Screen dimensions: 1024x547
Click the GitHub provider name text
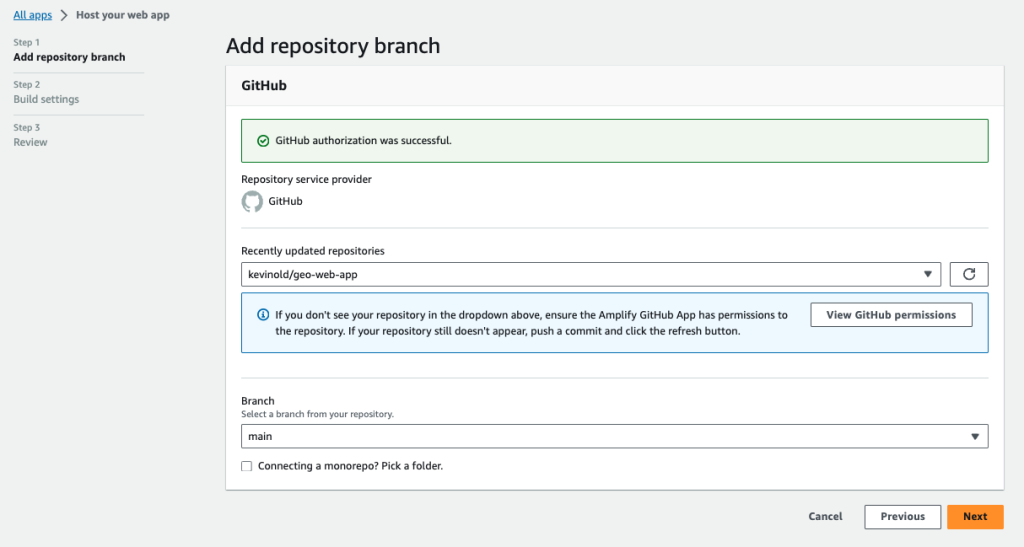[x=285, y=201]
